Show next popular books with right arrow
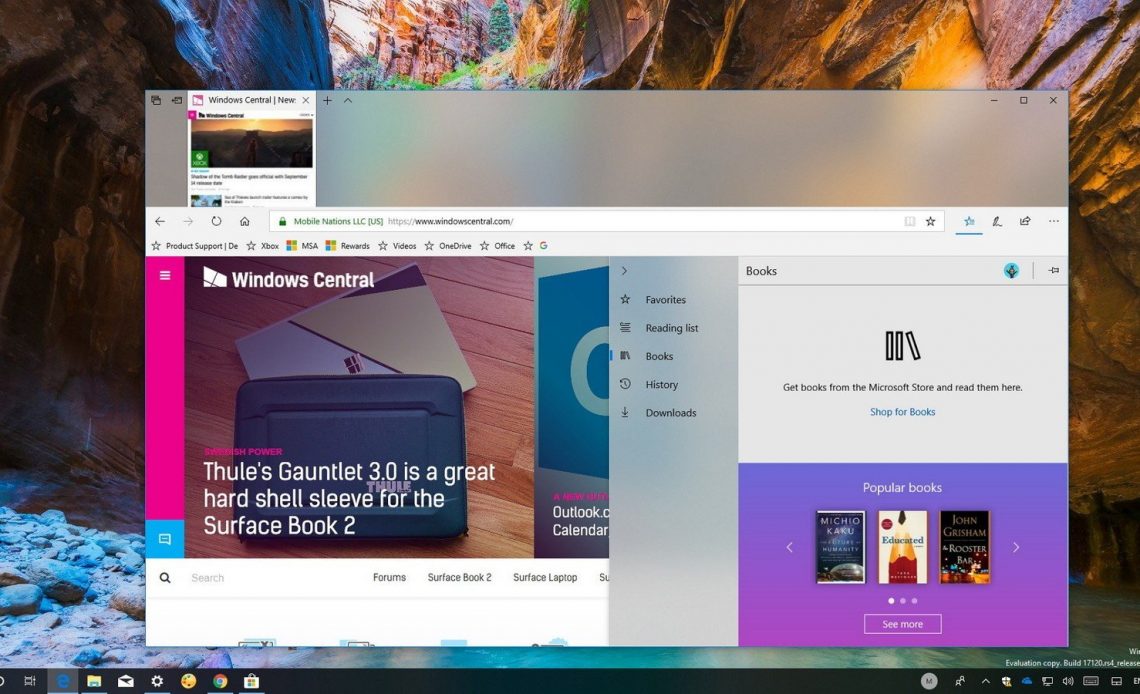Viewport: 1140px width, 694px height. pyautogui.click(x=1016, y=547)
